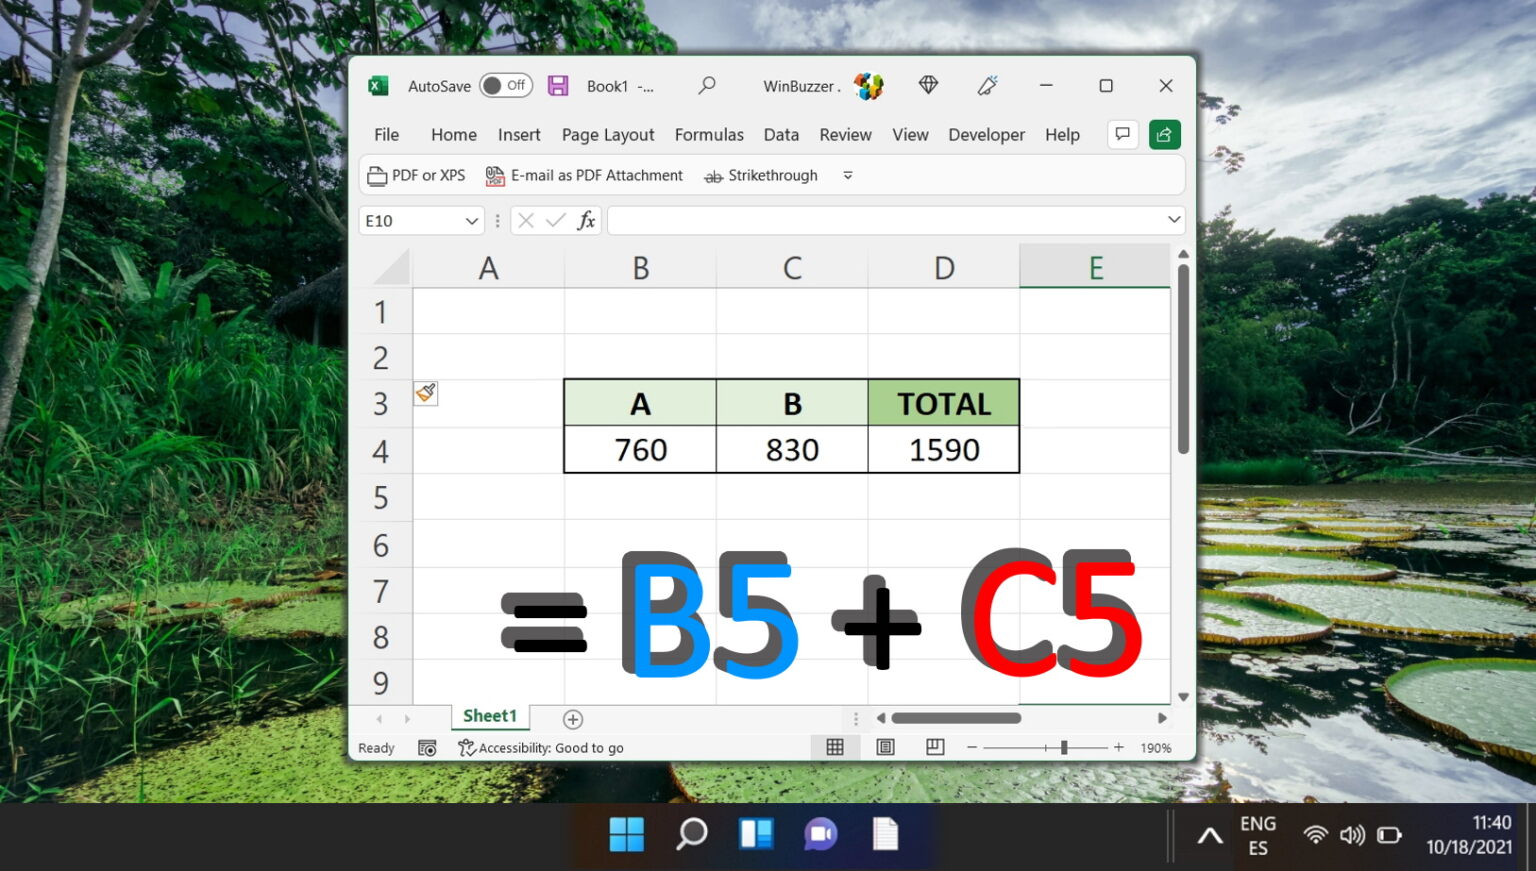Select the Sheet1 worksheet tab
Image resolution: width=1536 pixels, height=871 pixels.
pyautogui.click(x=489, y=716)
